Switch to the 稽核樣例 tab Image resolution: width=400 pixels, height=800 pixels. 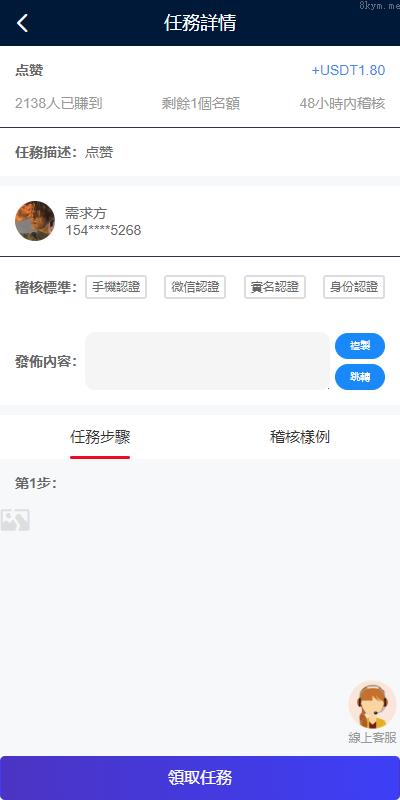pos(300,437)
